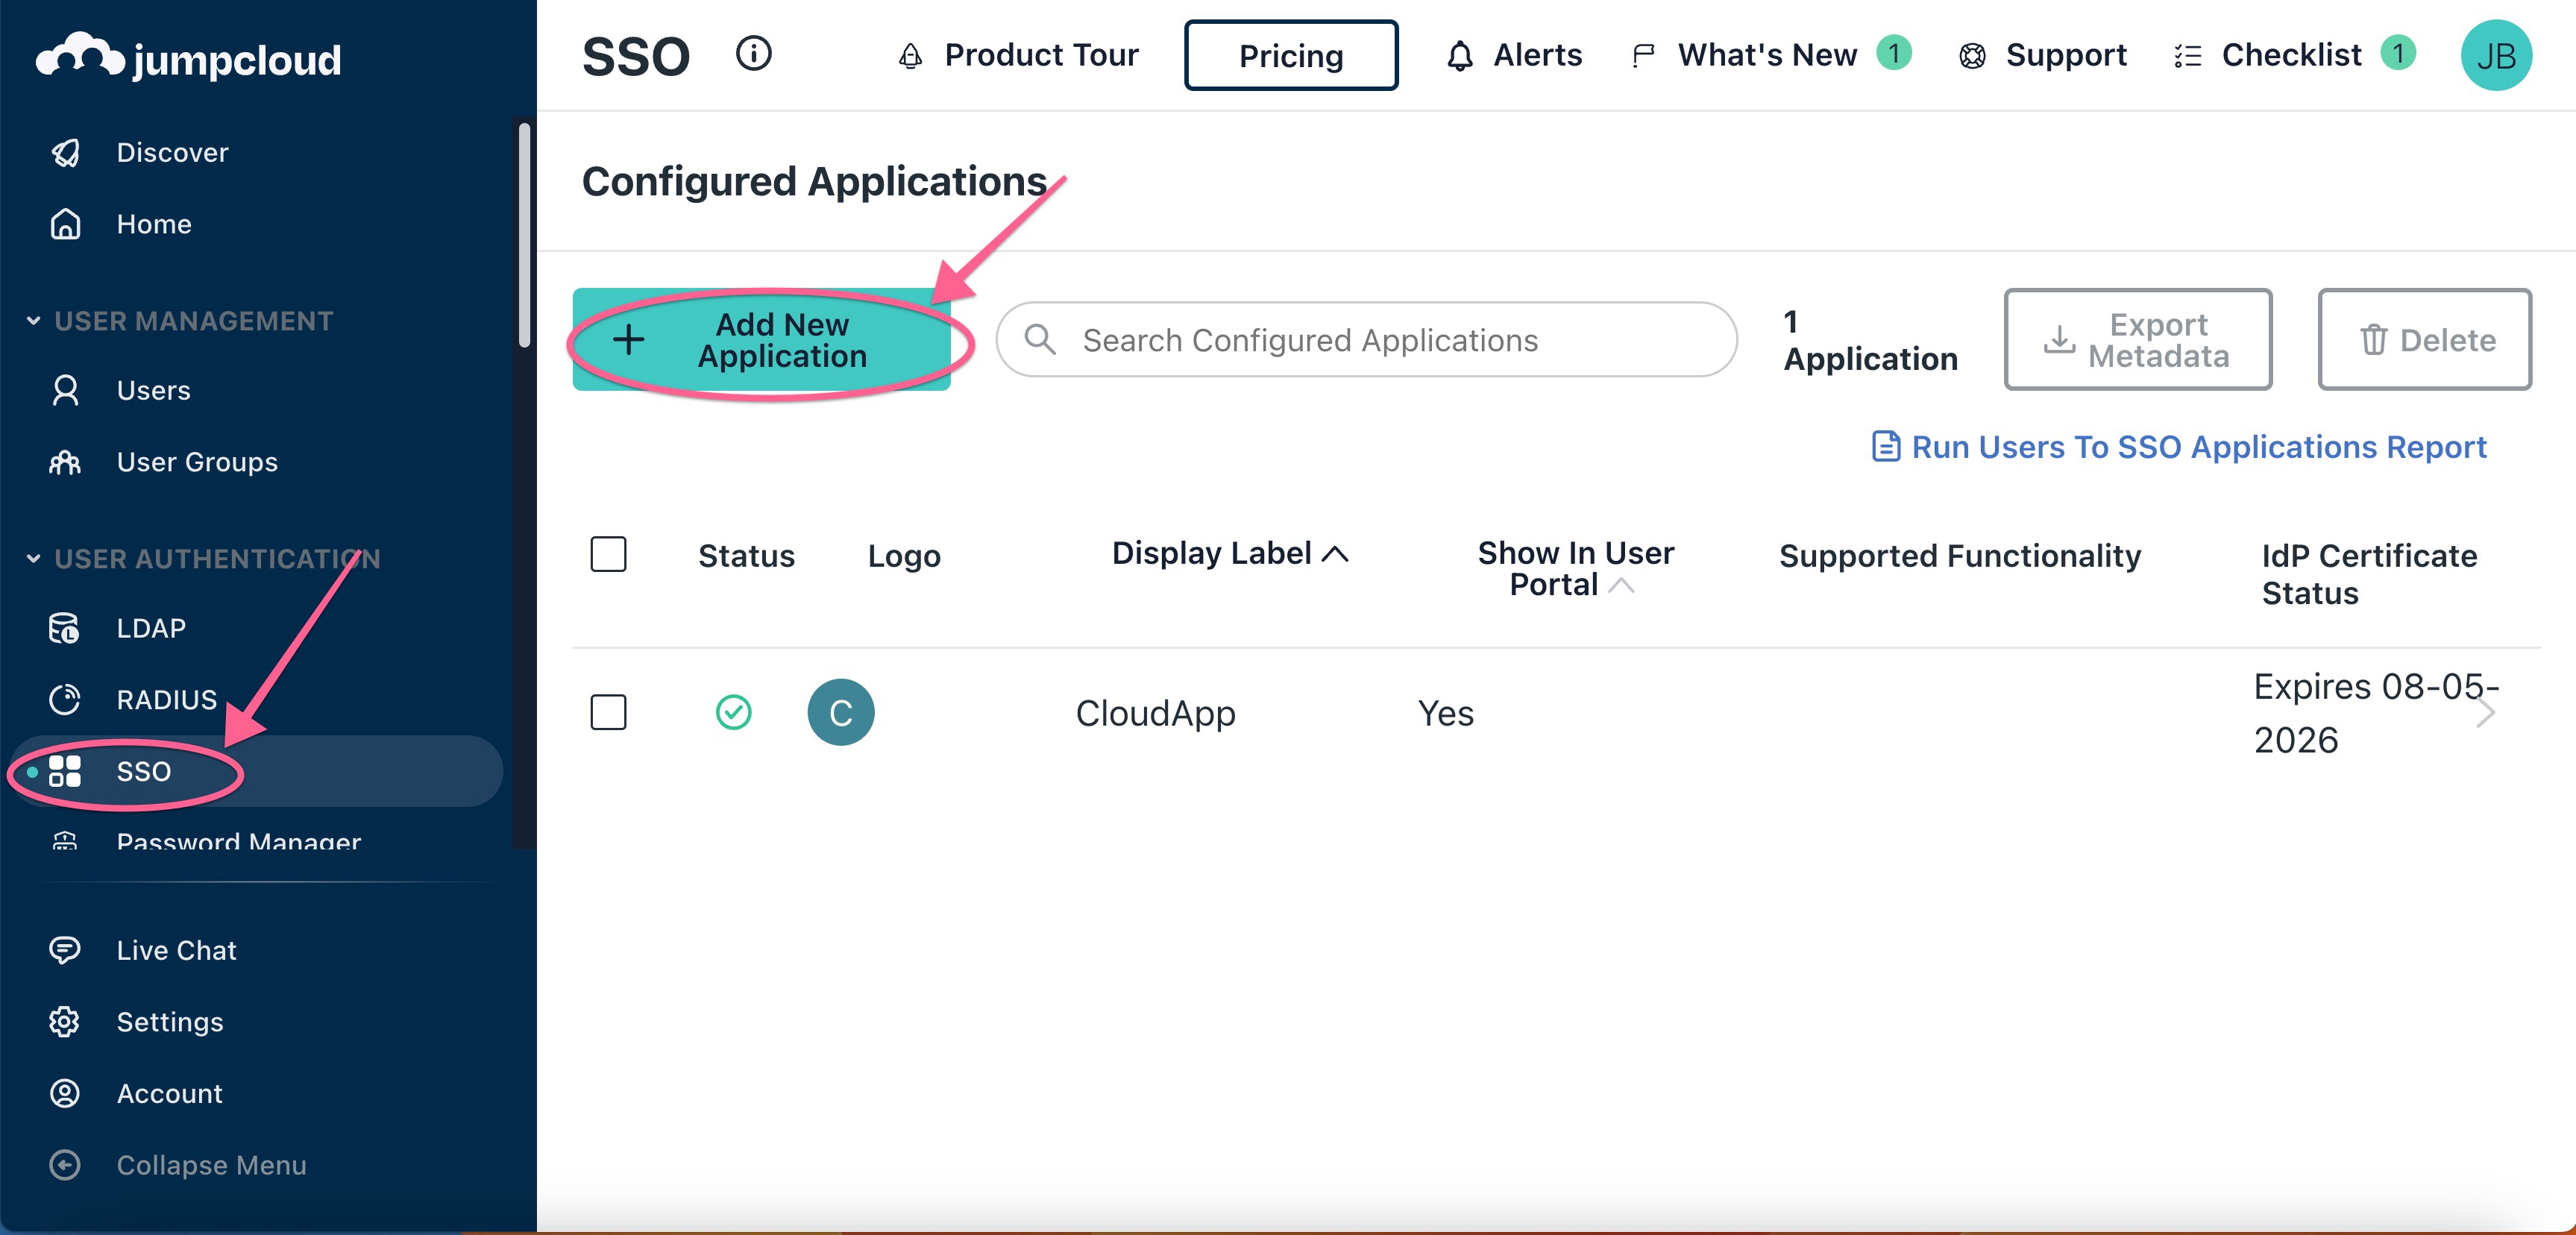Sort by Show In User Portal column
The image size is (2576, 1235).
(x=1575, y=568)
